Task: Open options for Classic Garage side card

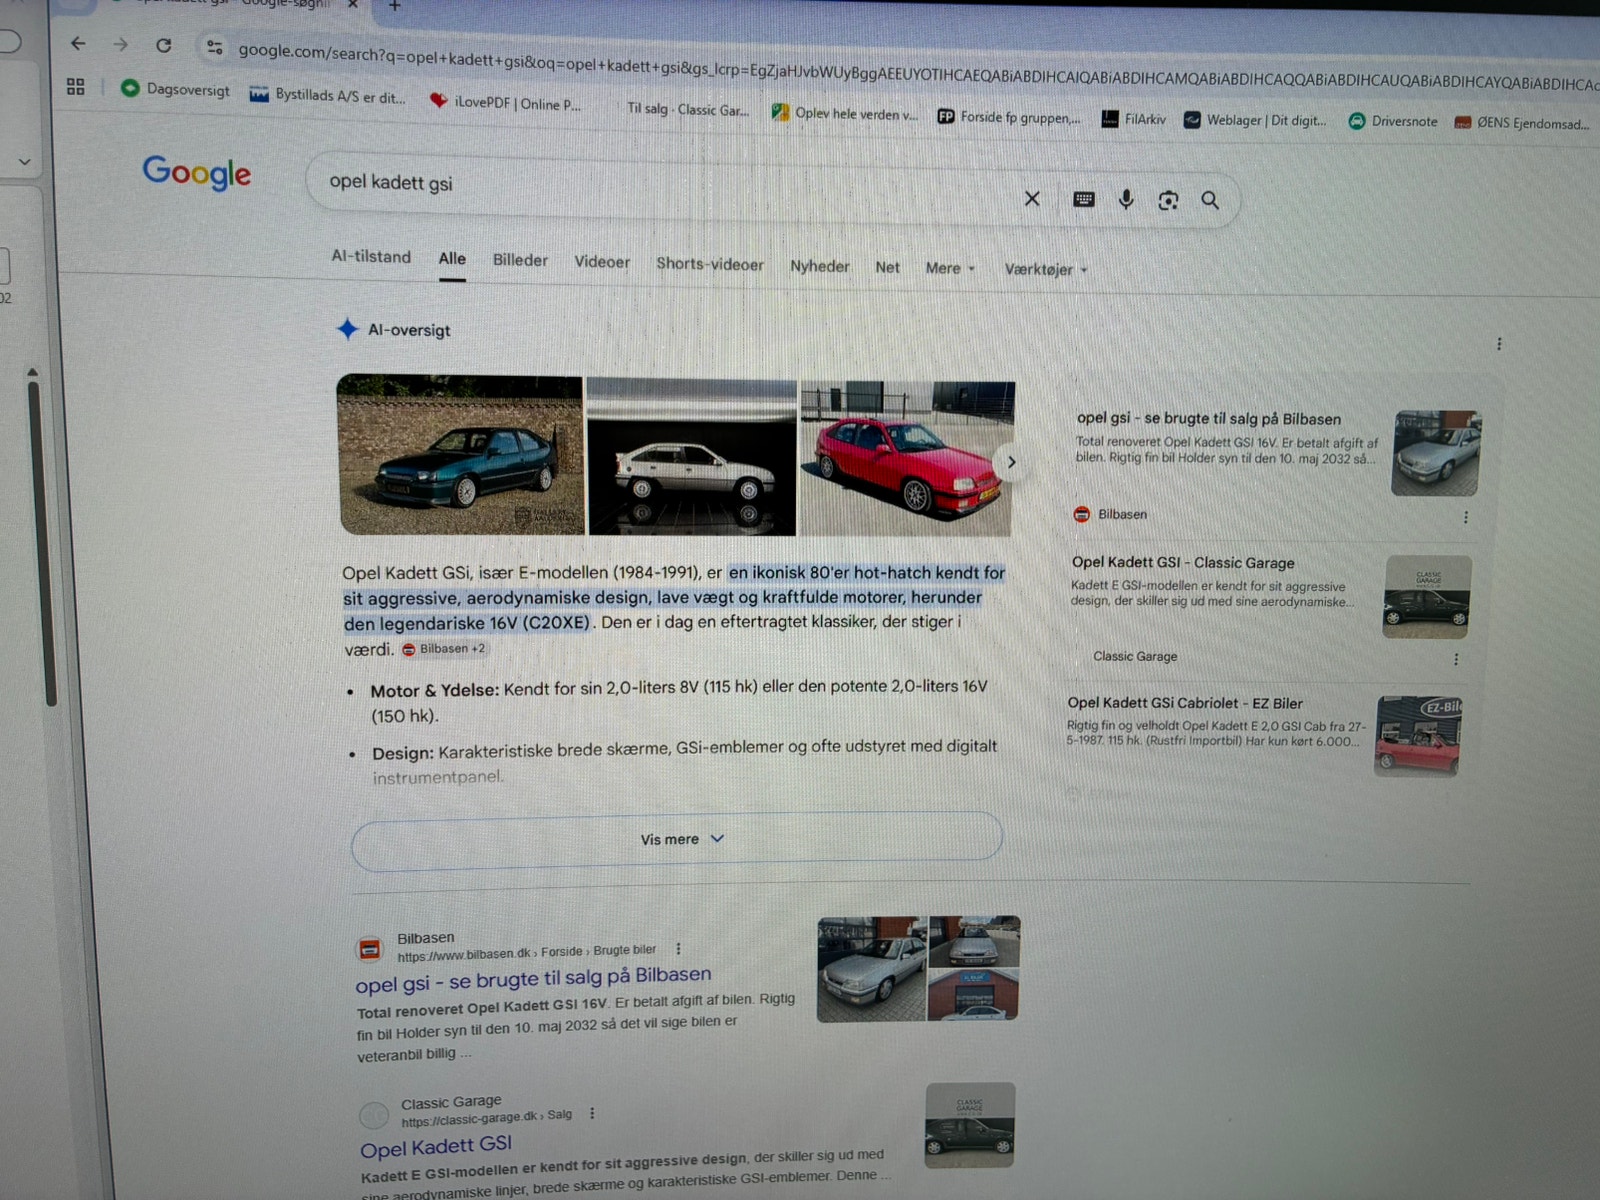Action: point(1456,659)
